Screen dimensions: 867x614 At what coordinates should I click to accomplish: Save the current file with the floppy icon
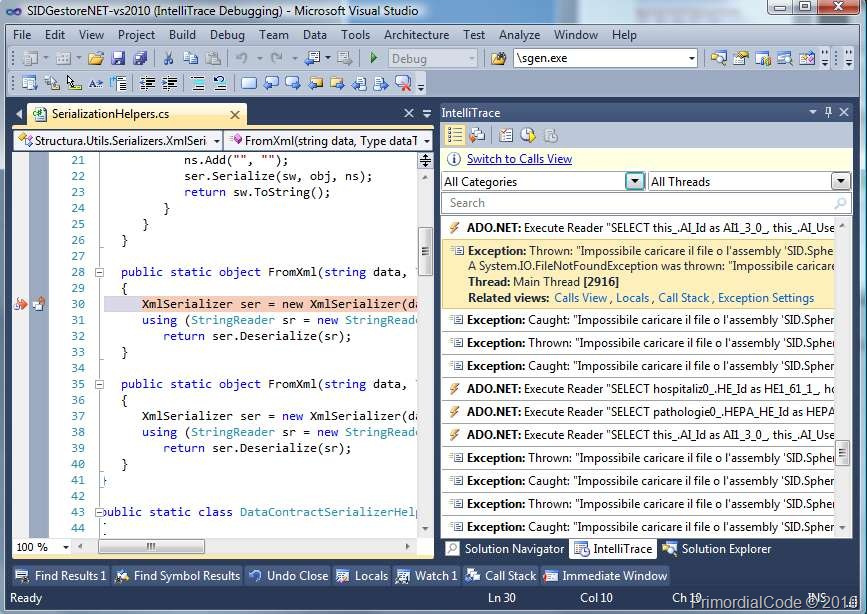click(118, 58)
